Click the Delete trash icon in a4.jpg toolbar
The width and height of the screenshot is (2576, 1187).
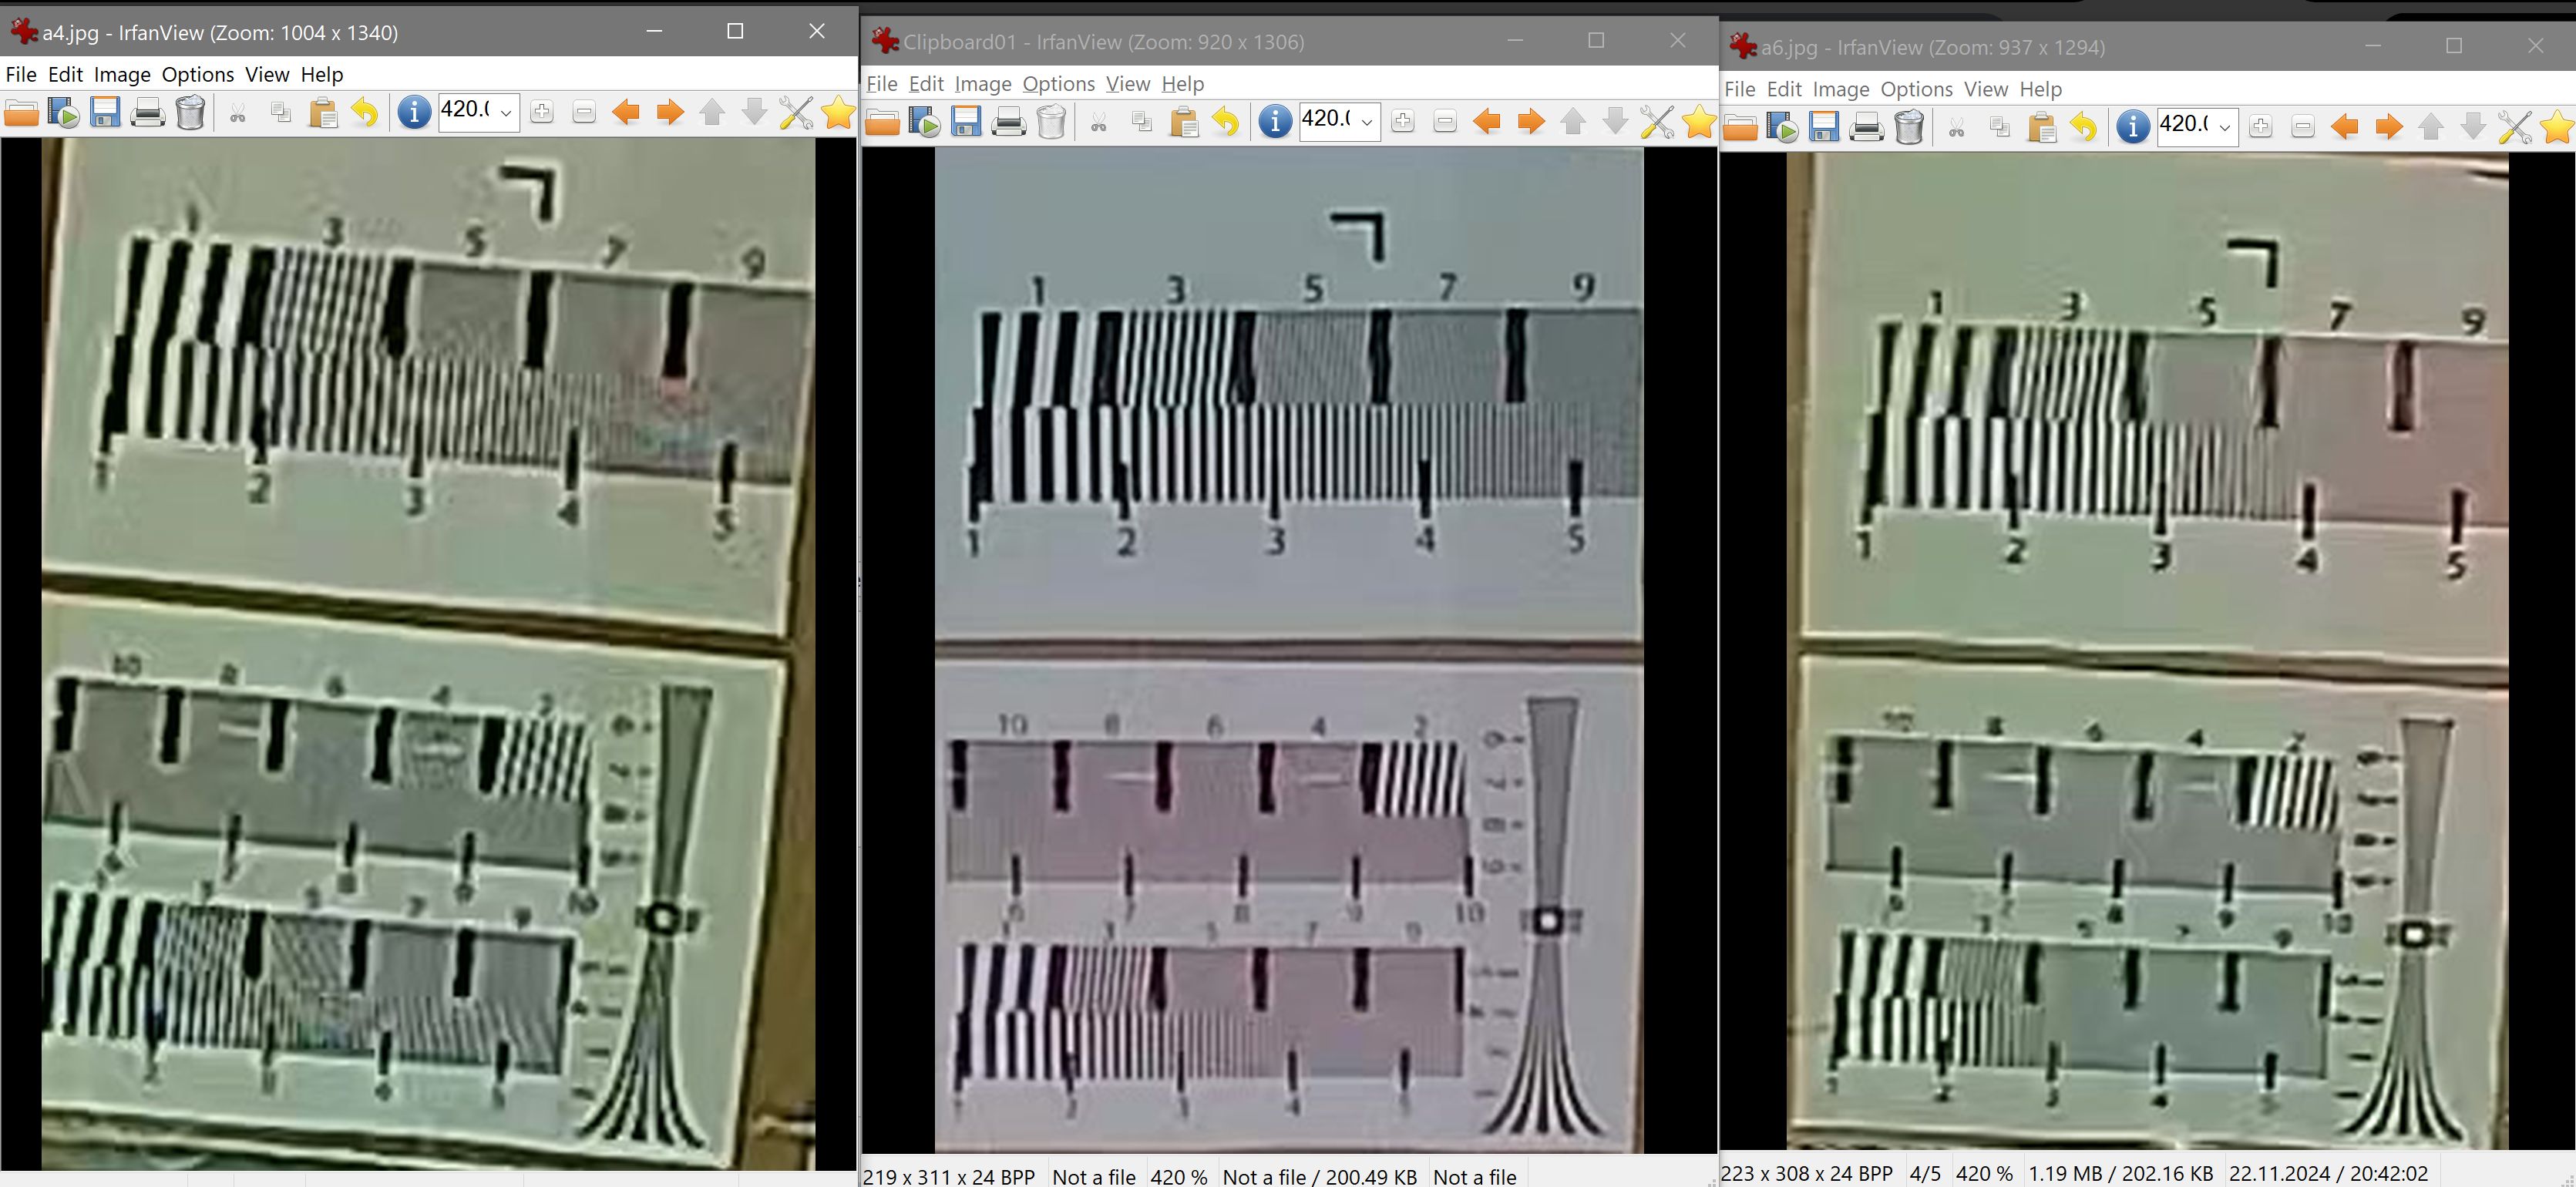pyautogui.click(x=190, y=112)
